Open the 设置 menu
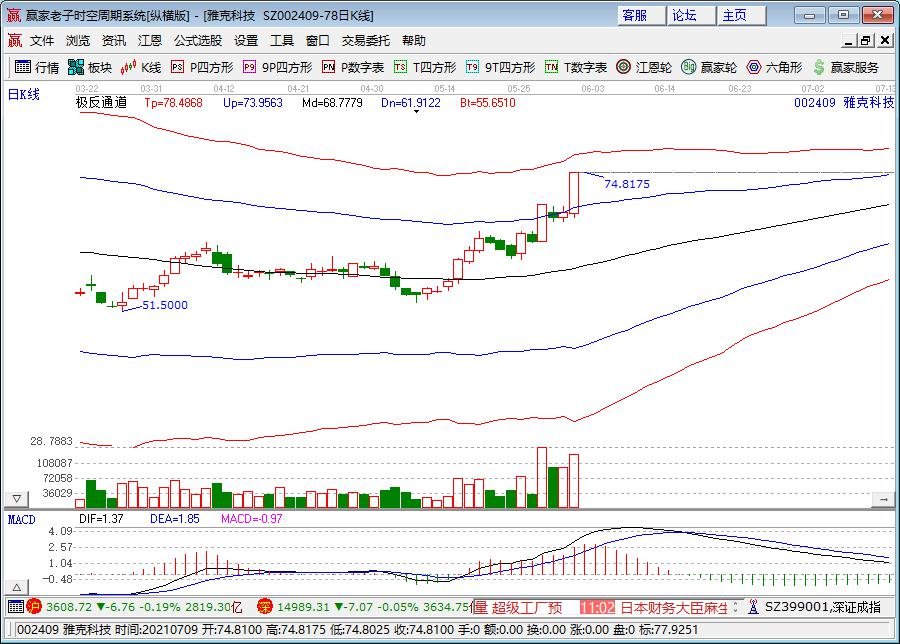This screenshot has height=644, width=900. point(246,40)
